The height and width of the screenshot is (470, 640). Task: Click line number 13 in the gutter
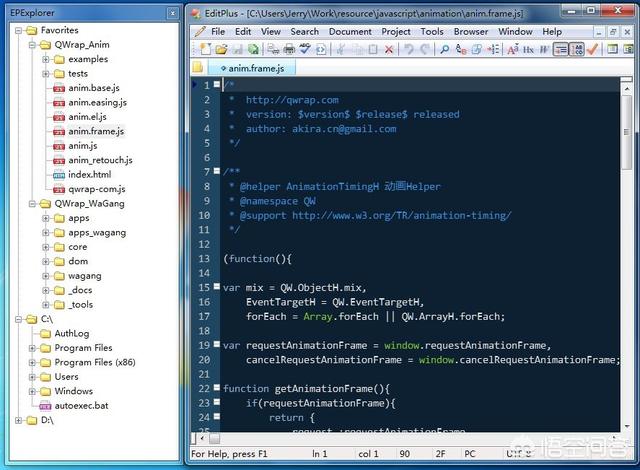[204, 259]
